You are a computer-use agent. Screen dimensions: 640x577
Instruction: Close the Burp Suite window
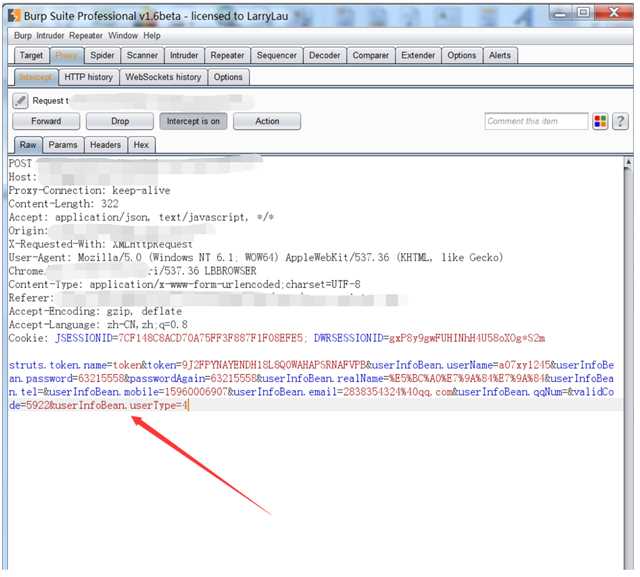[x=613, y=12]
